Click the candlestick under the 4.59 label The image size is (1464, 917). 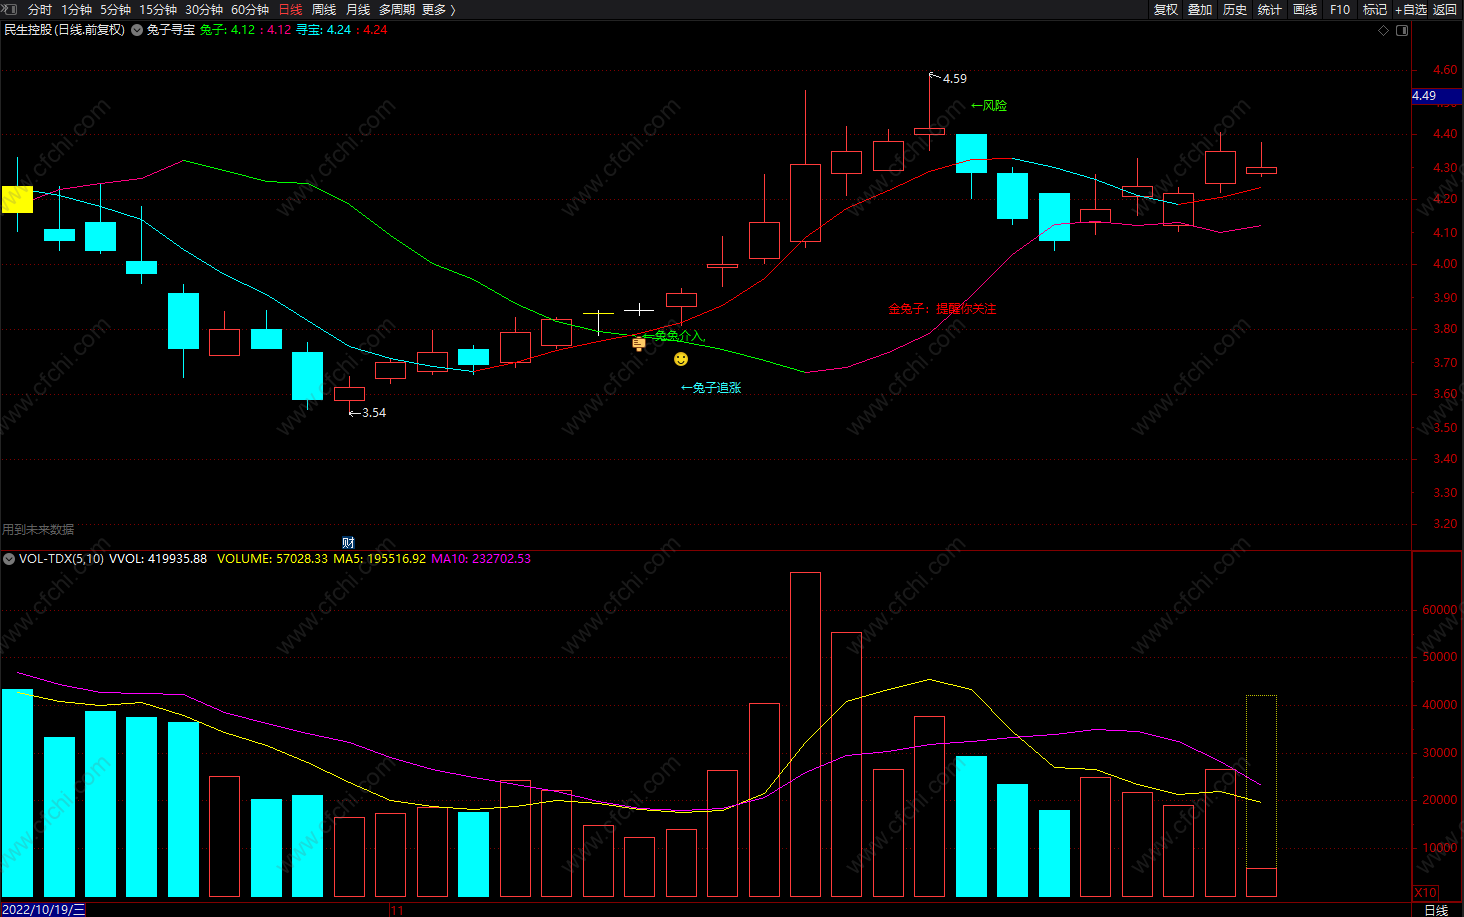[x=929, y=131]
